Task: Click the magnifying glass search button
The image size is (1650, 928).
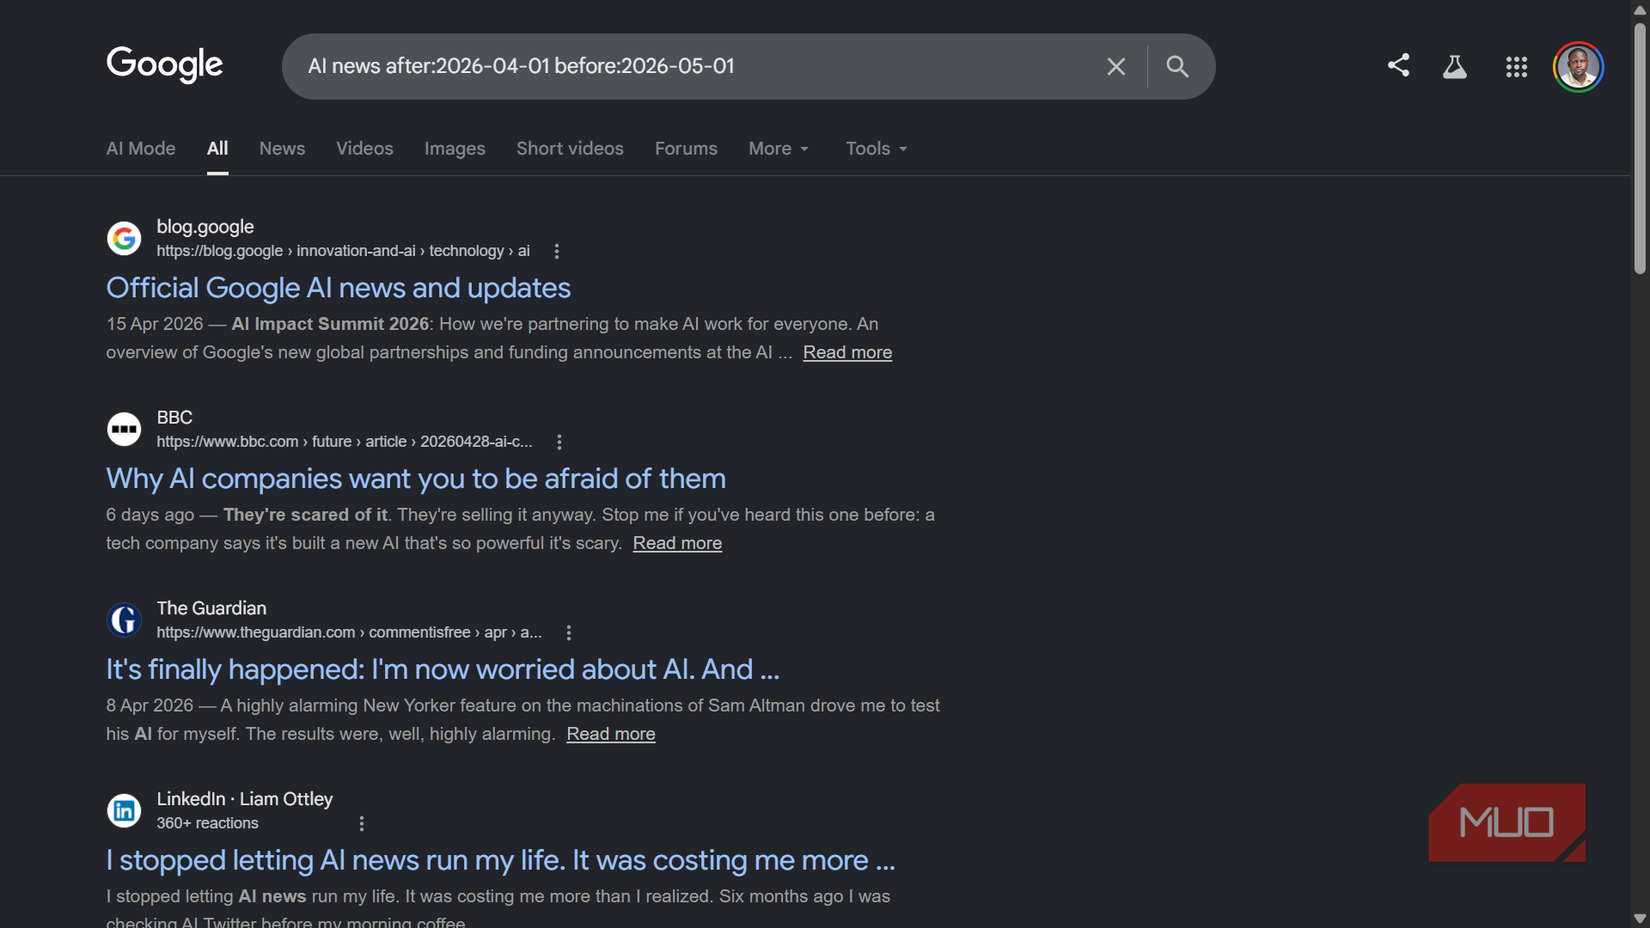Action: coord(1177,66)
